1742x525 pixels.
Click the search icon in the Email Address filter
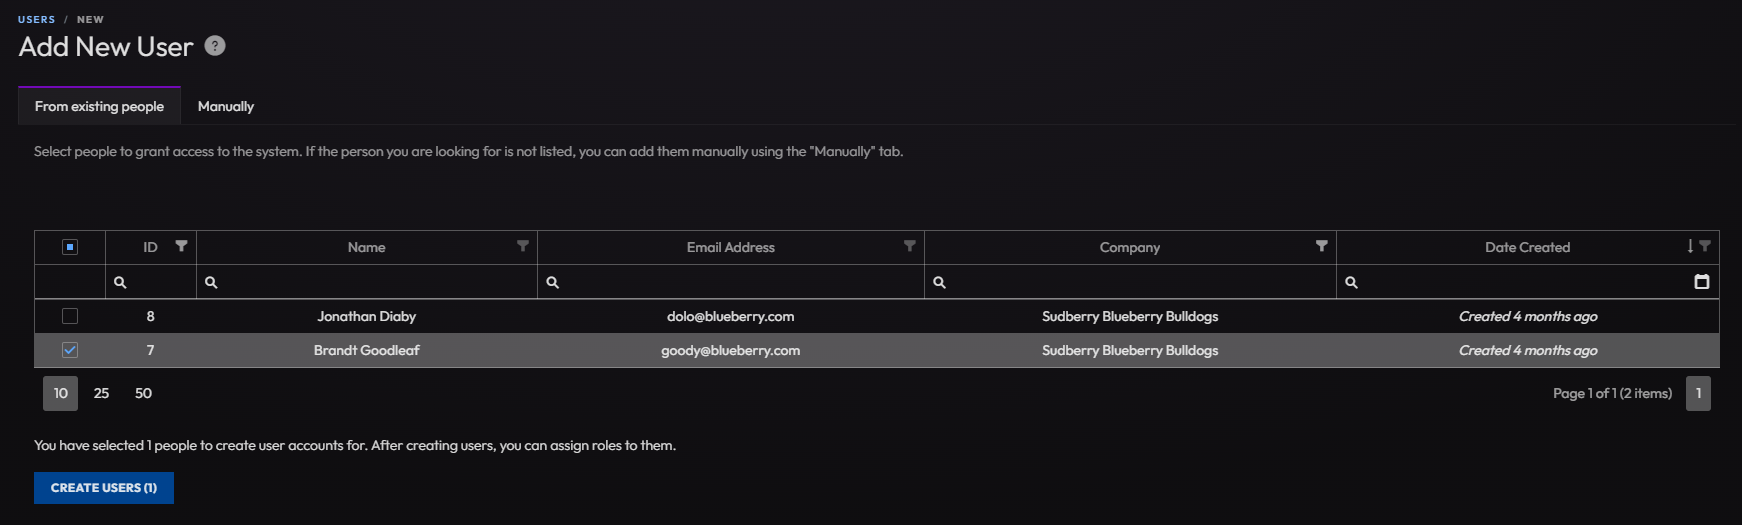click(552, 282)
